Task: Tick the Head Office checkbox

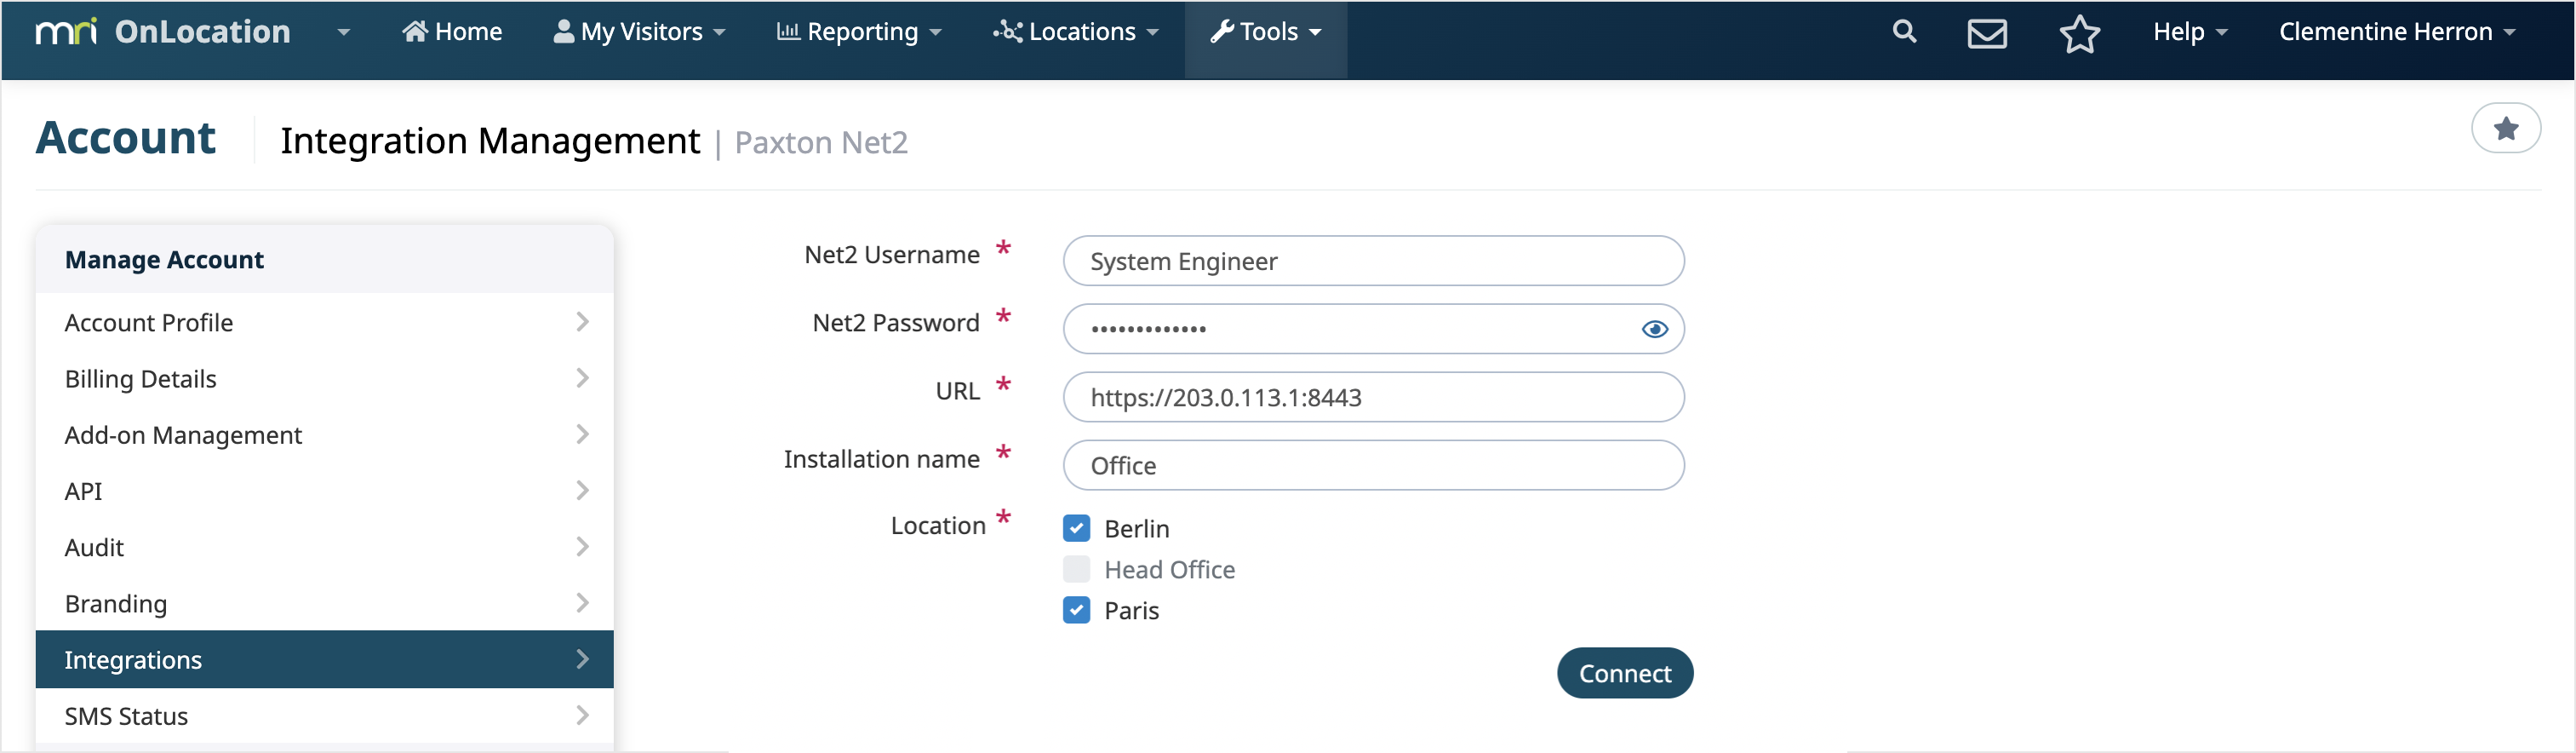Action: (x=1076, y=569)
